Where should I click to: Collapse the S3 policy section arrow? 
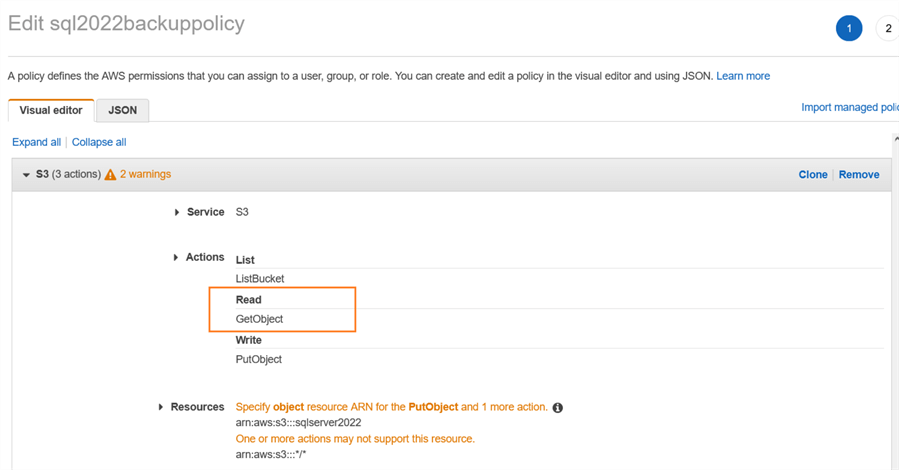pos(26,175)
